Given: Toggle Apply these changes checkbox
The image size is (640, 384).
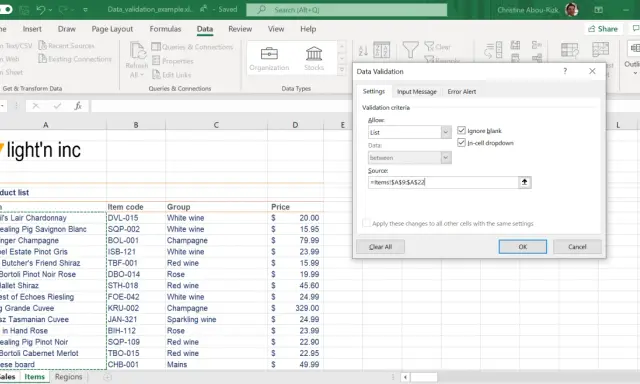Looking at the screenshot, I should pyautogui.click(x=367, y=223).
